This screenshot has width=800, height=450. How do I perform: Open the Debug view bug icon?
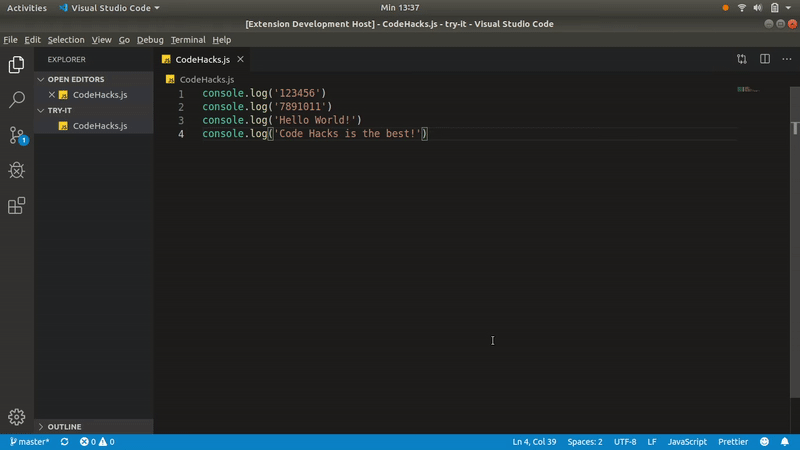tap(16, 170)
